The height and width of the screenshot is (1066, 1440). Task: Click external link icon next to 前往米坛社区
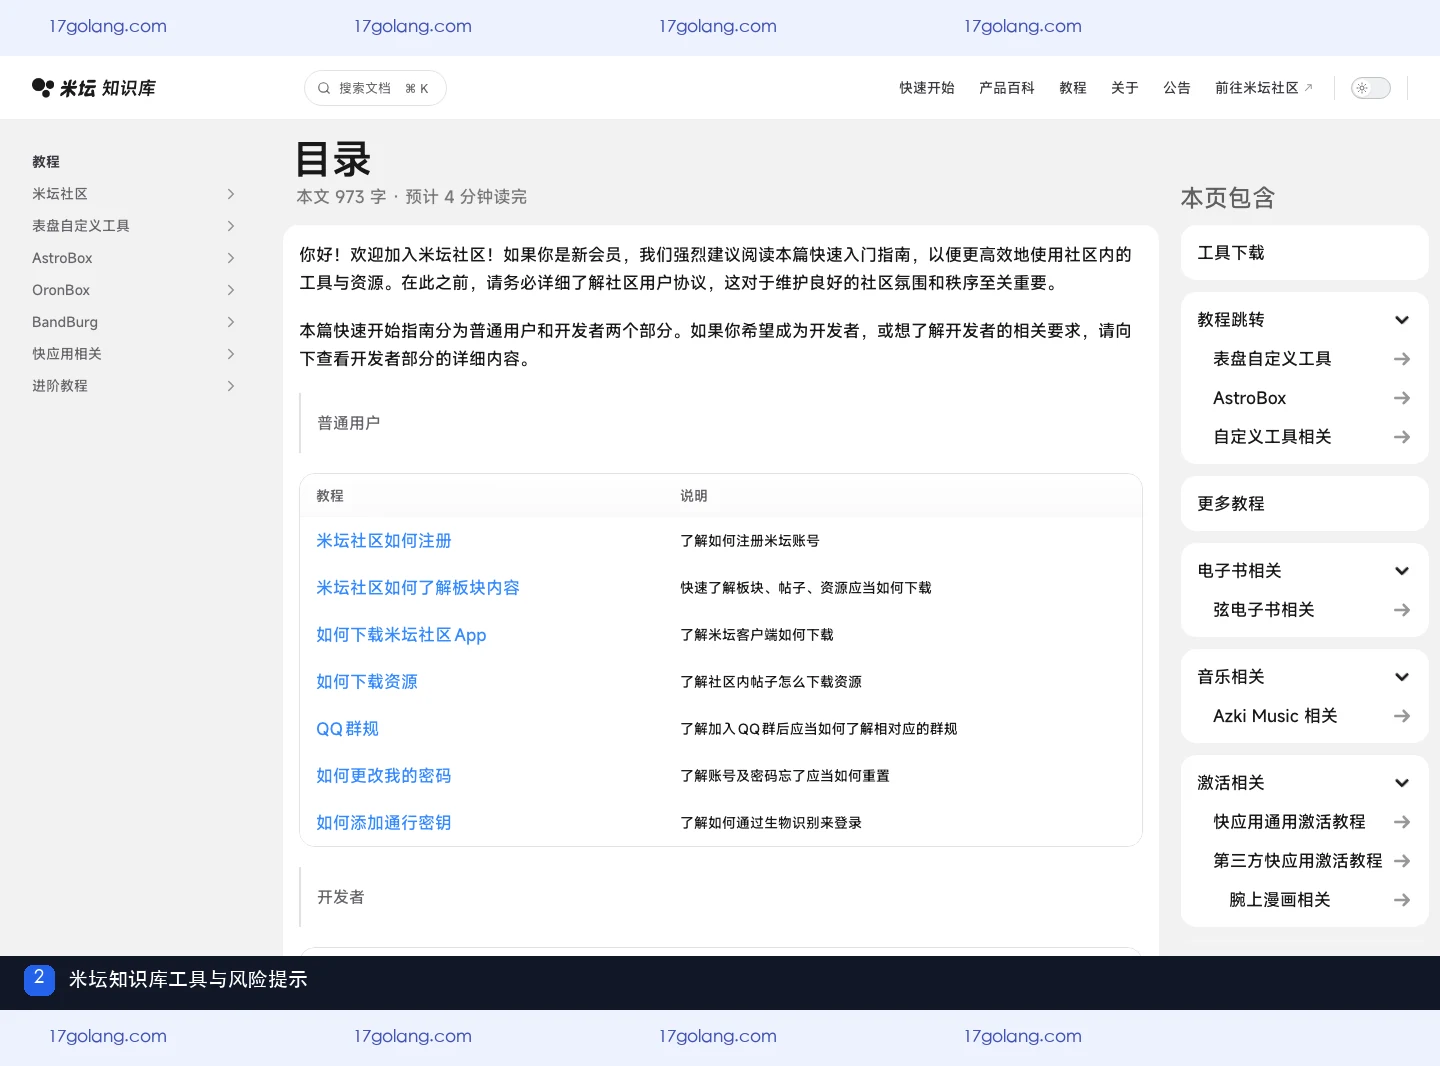(1308, 88)
